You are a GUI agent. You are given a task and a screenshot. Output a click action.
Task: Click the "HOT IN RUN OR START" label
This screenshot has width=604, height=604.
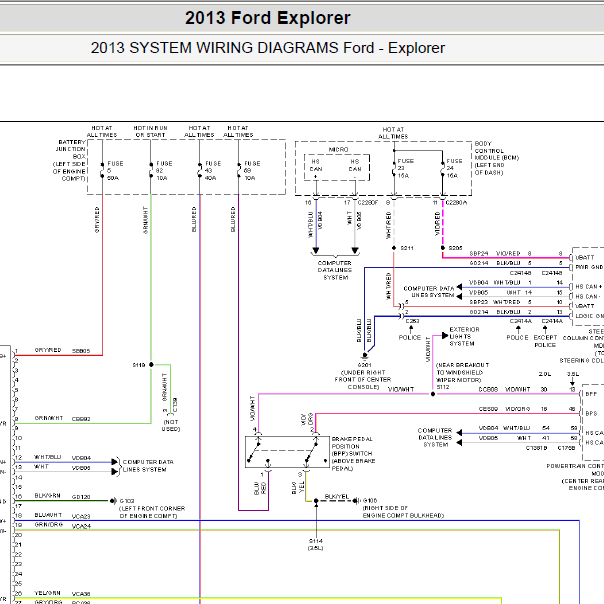150,131
